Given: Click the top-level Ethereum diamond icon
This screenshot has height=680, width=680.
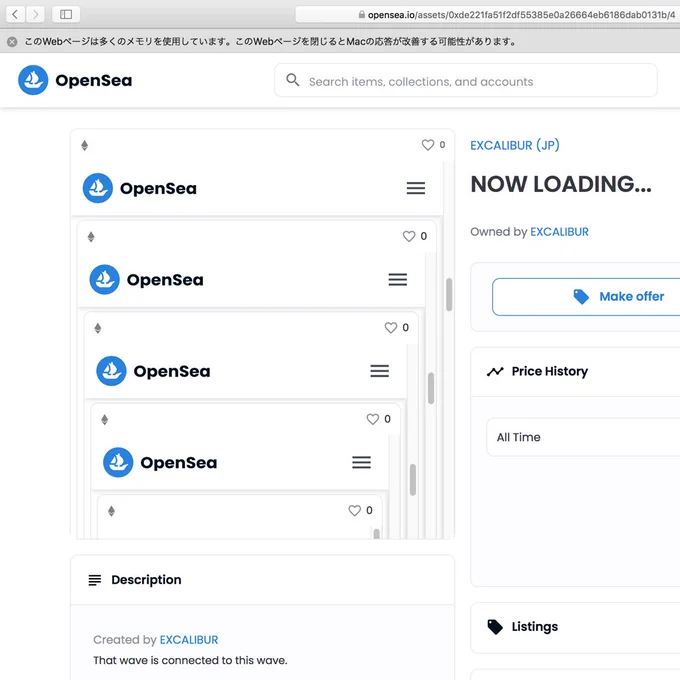Looking at the screenshot, I should click(85, 145).
